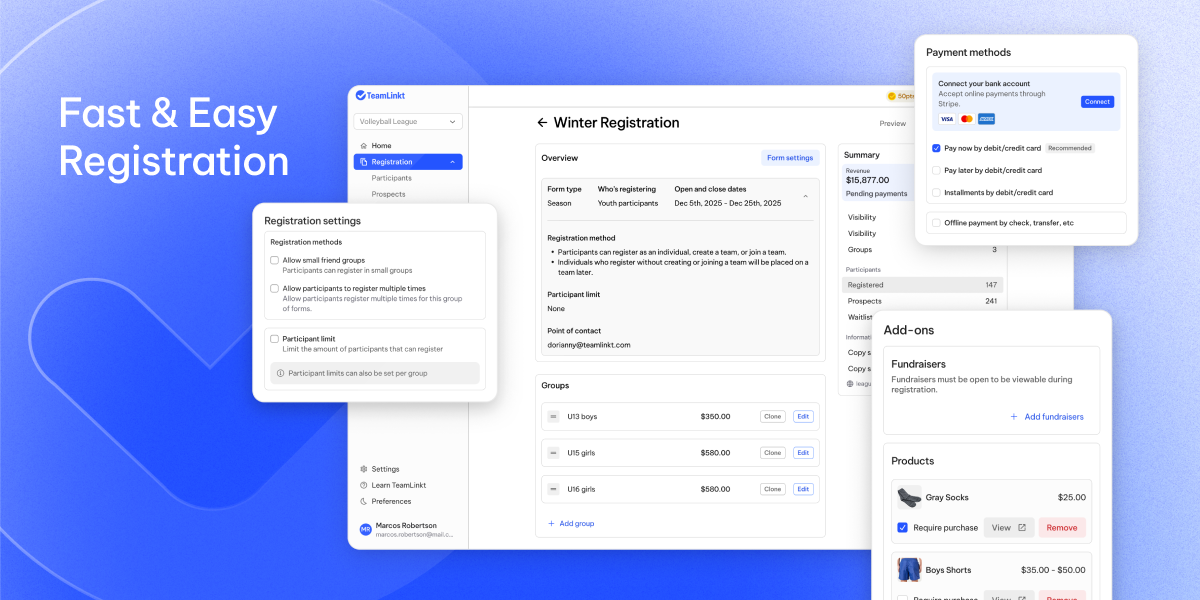The image size is (1200, 600).
Task: Click the back arrow beside Winter Registration
Action: click(x=542, y=123)
